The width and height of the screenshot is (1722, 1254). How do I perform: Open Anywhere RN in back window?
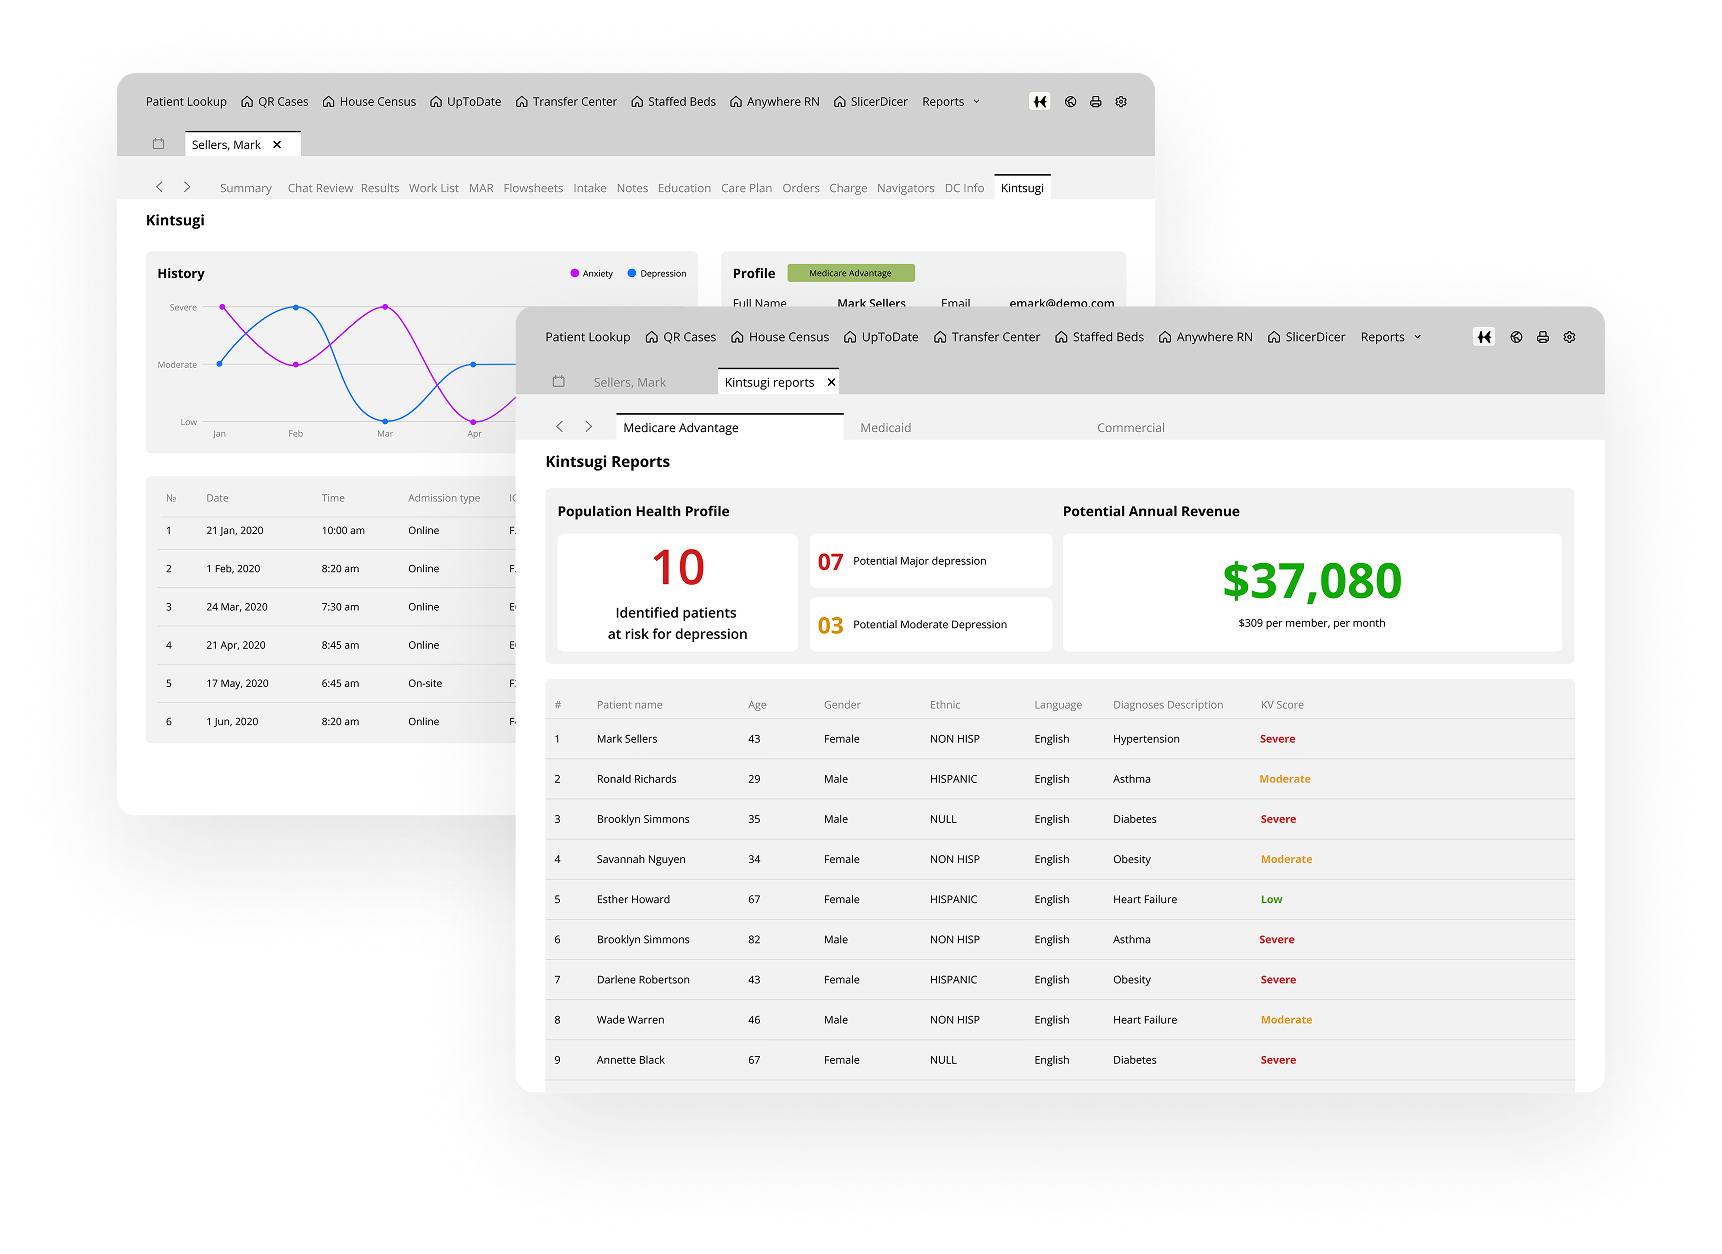pyautogui.click(x=775, y=102)
